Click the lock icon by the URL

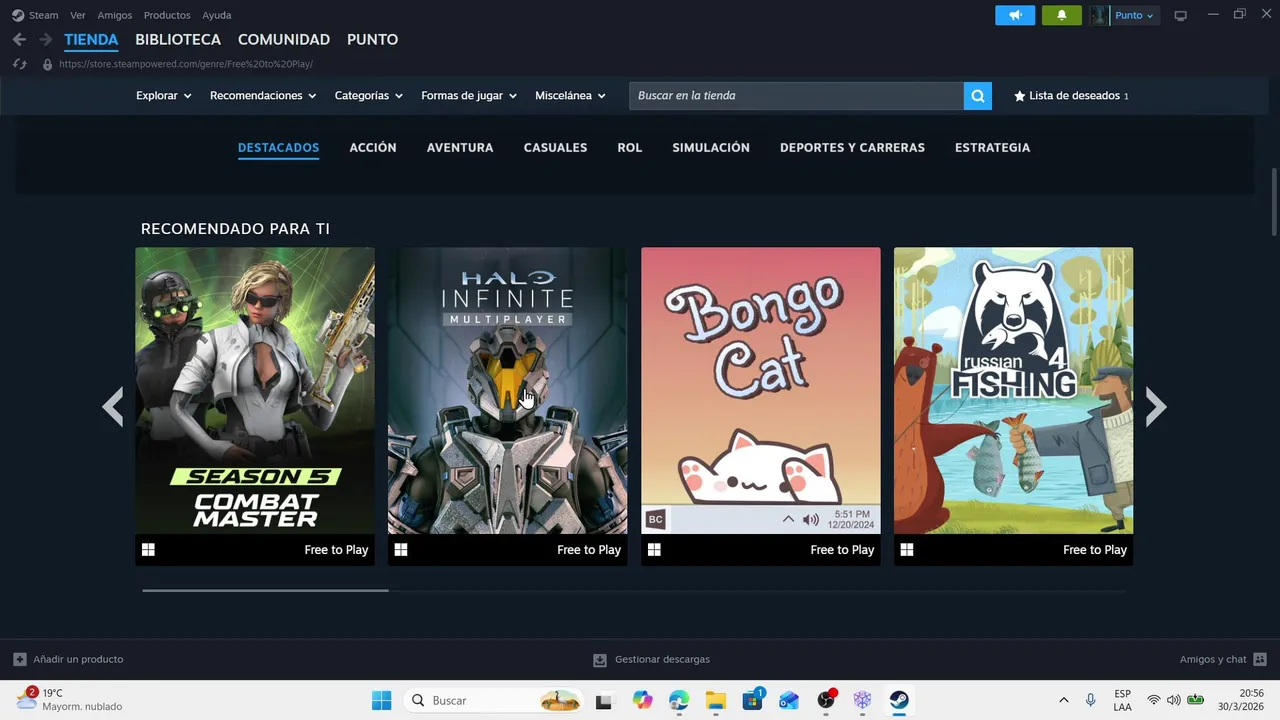pos(47,64)
